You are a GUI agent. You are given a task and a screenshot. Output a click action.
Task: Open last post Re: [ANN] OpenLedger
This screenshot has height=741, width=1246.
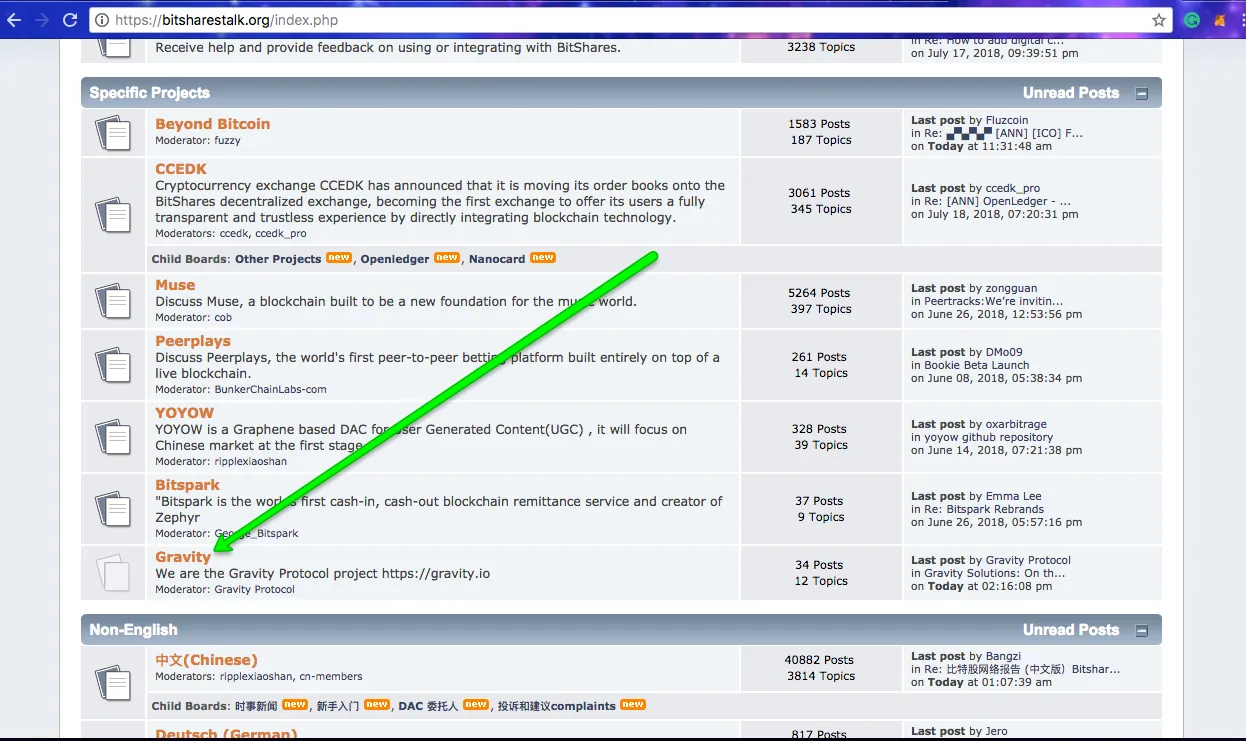997,201
